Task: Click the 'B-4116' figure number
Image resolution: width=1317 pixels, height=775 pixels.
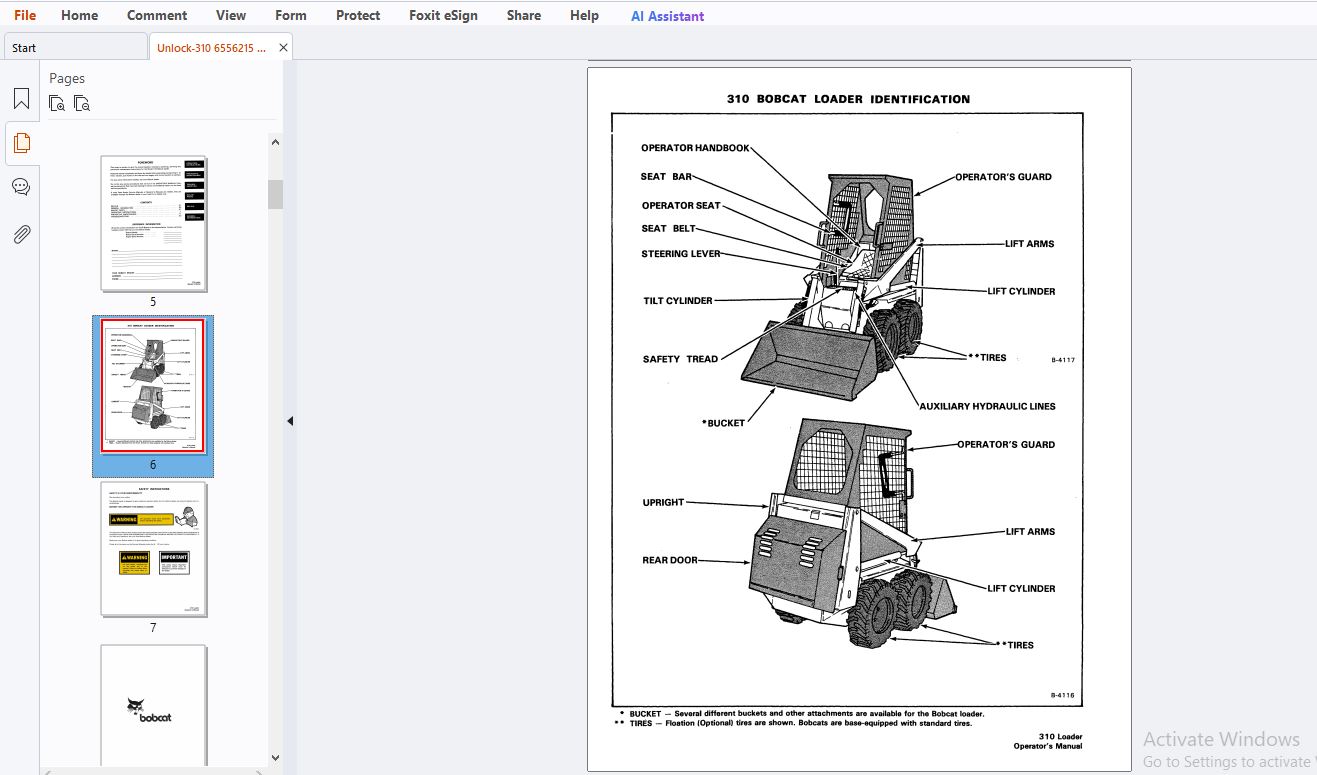Action: 1063,695
